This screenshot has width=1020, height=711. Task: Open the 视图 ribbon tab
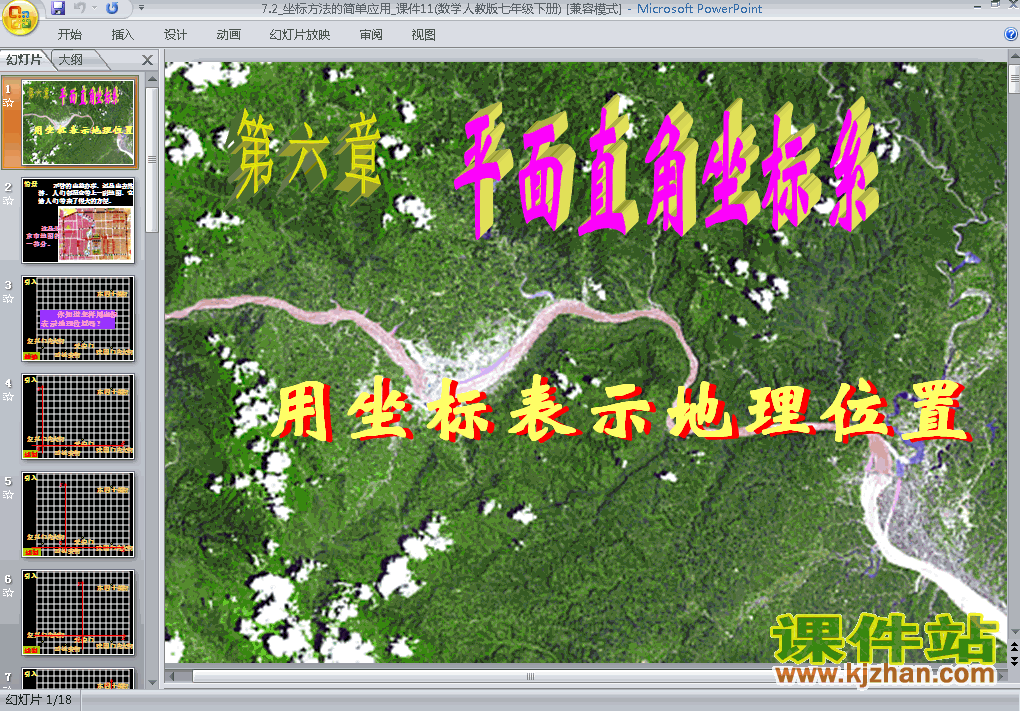point(423,34)
